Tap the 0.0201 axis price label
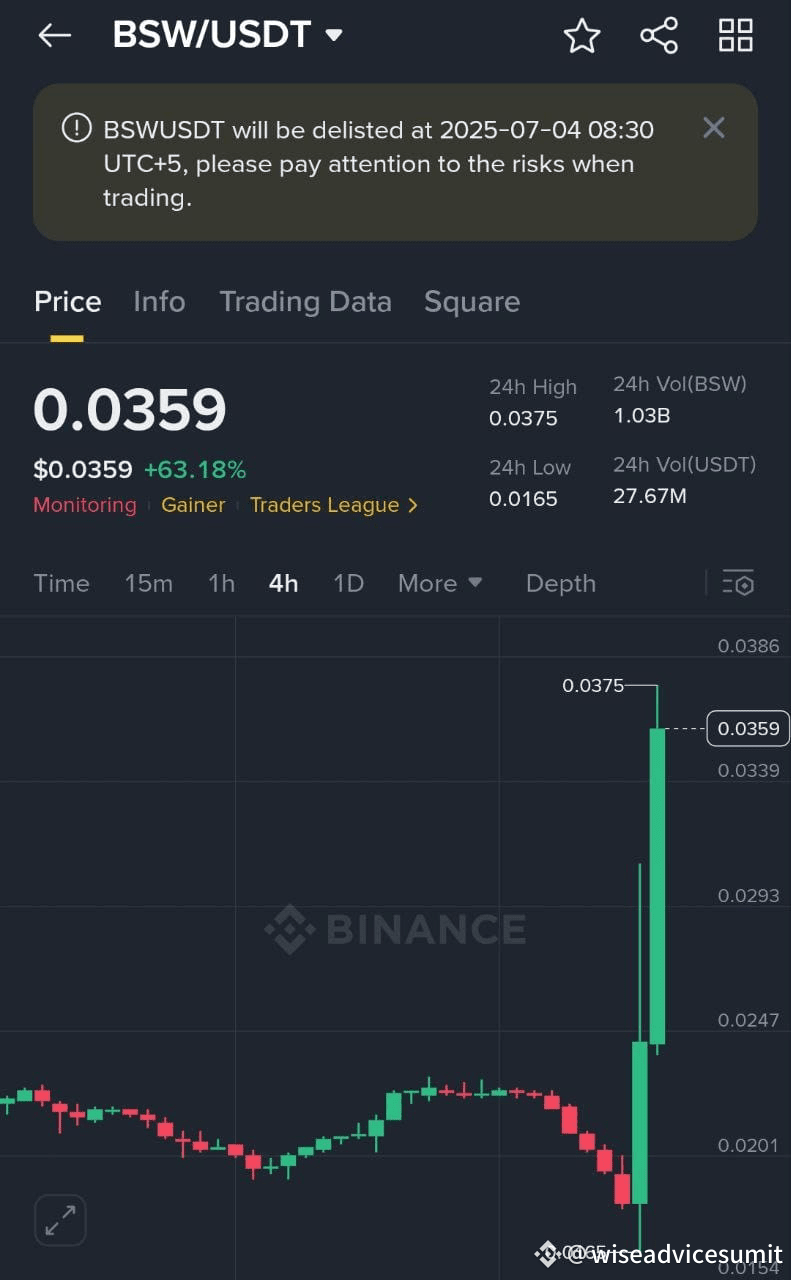 tap(748, 1145)
